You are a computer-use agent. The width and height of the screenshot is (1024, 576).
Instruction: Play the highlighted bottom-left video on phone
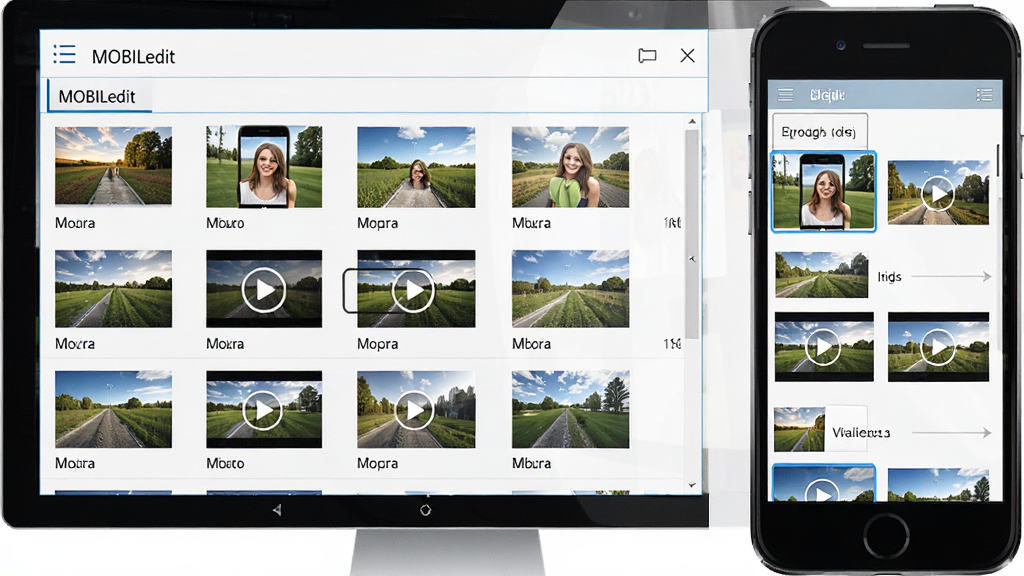click(823, 483)
